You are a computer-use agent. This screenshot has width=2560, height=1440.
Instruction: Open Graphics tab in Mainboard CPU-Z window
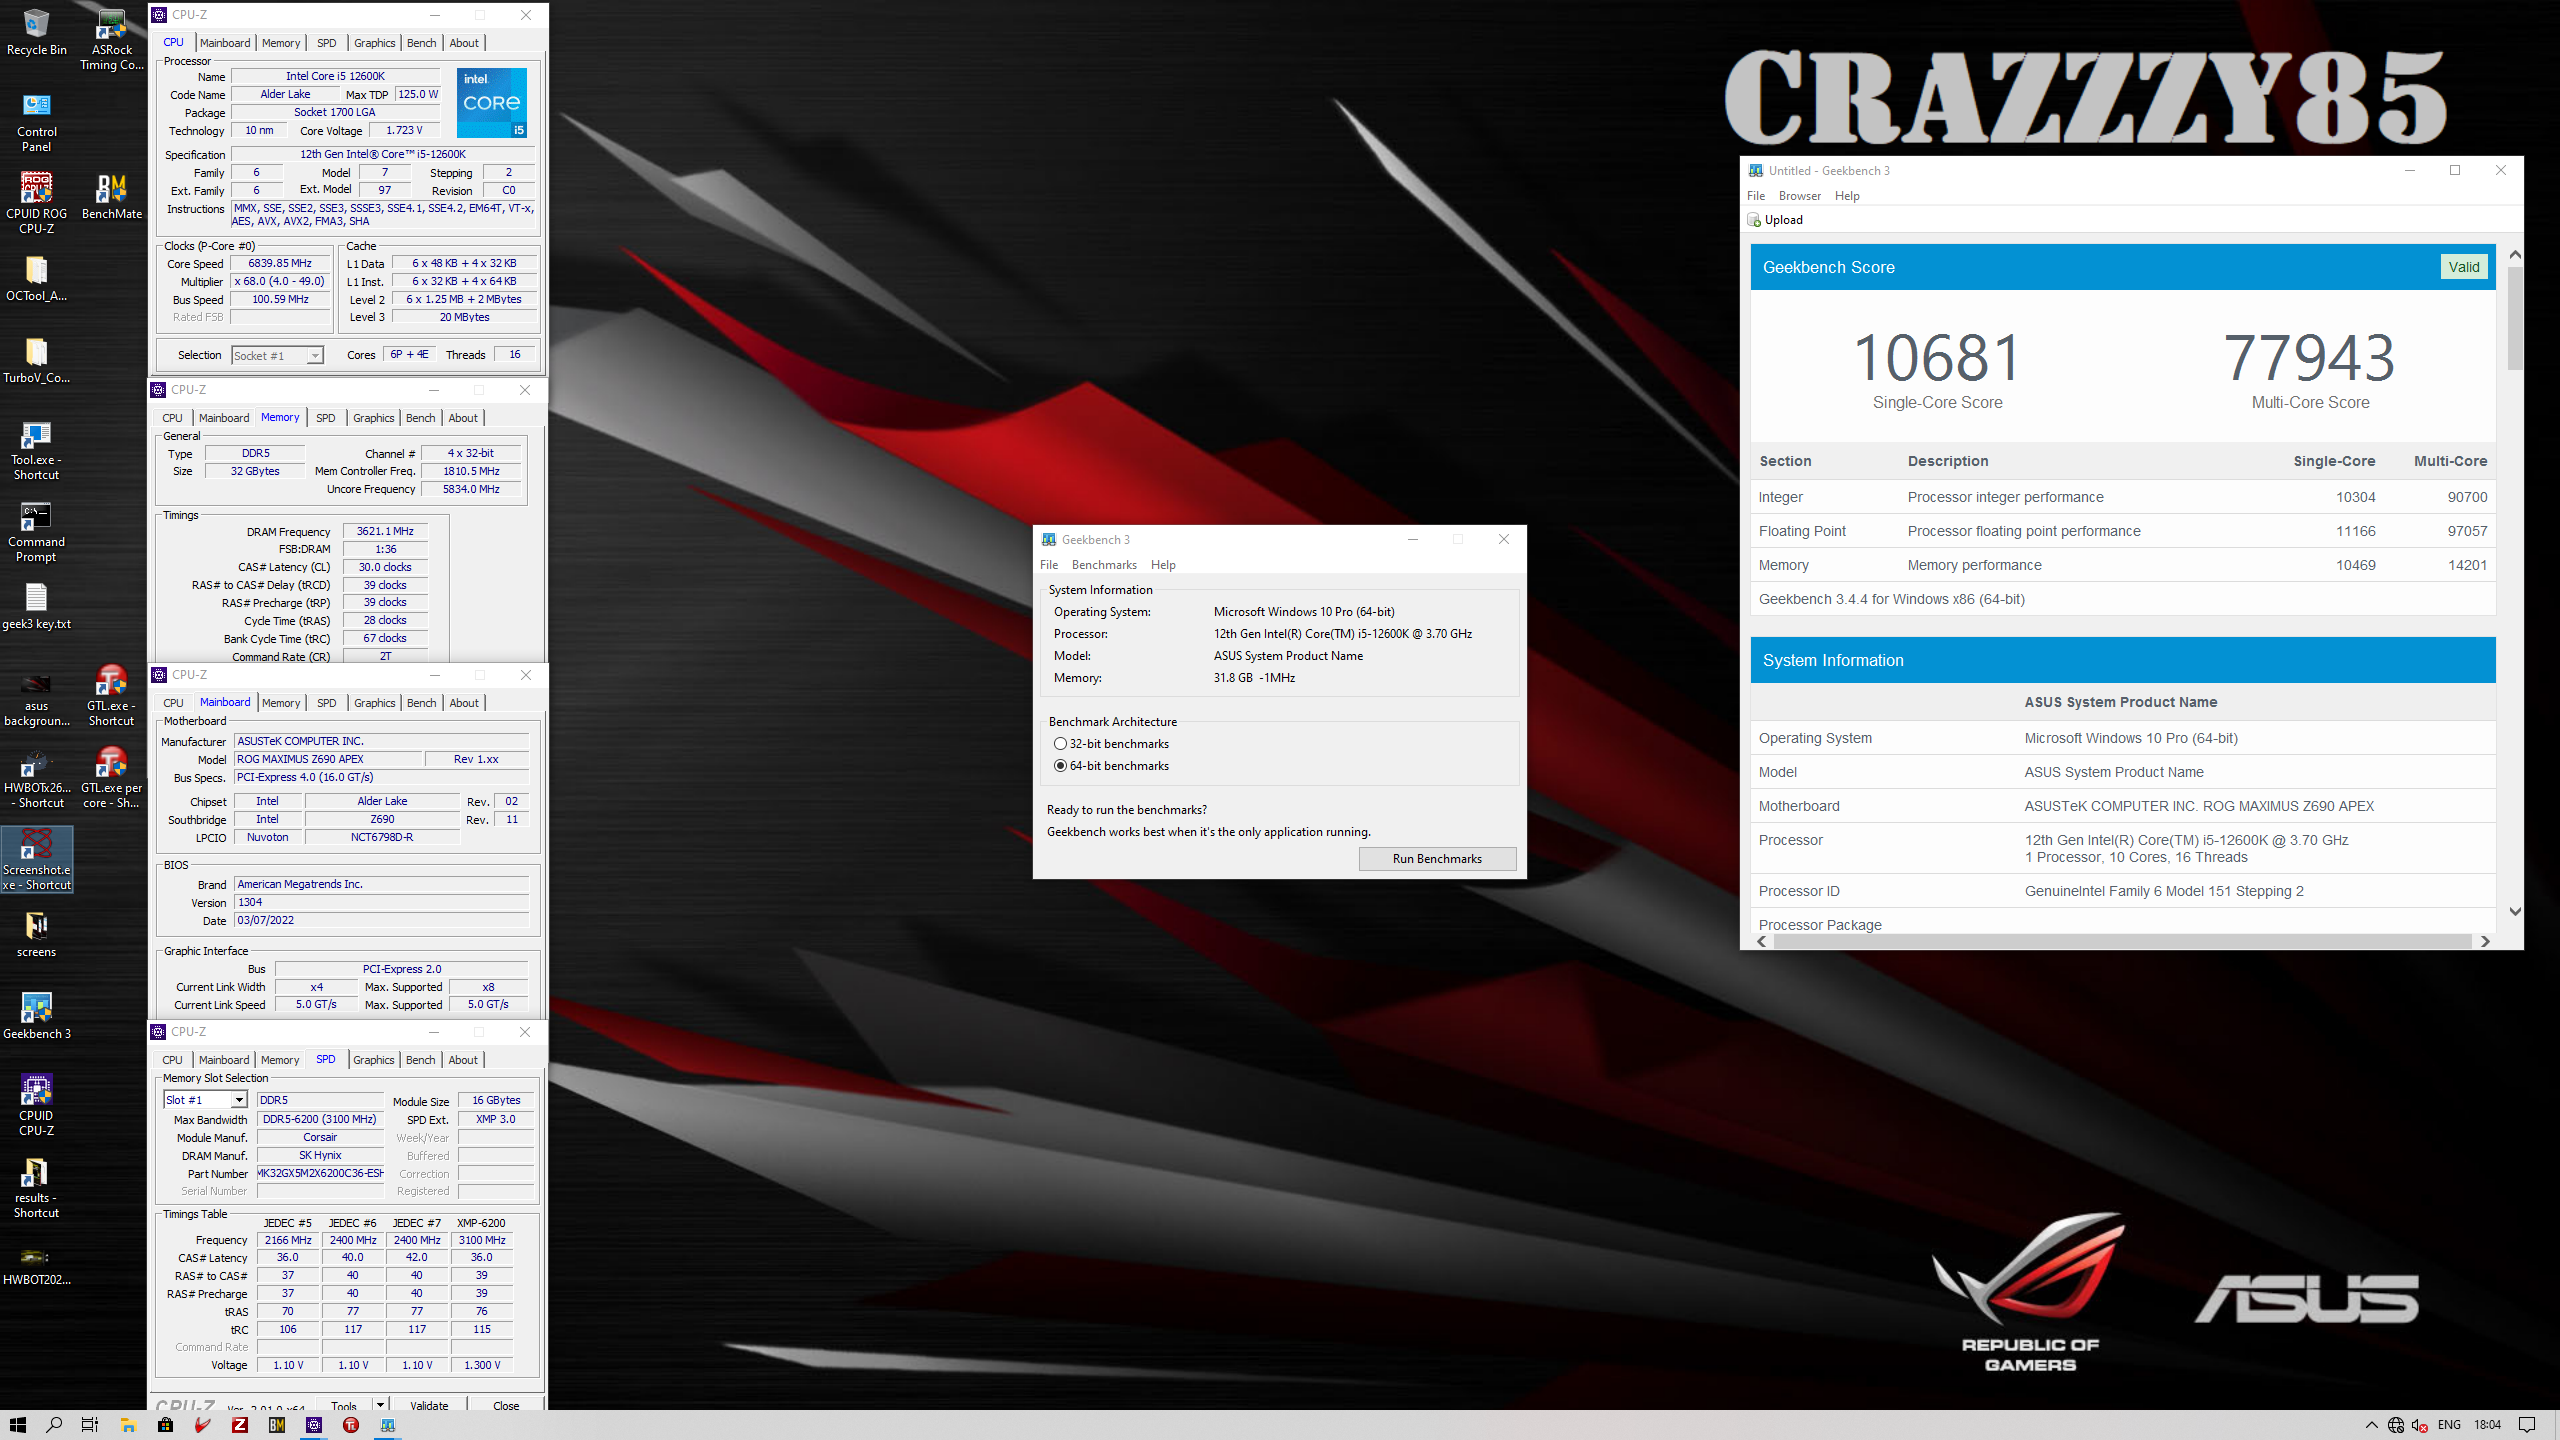[x=375, y=703]
